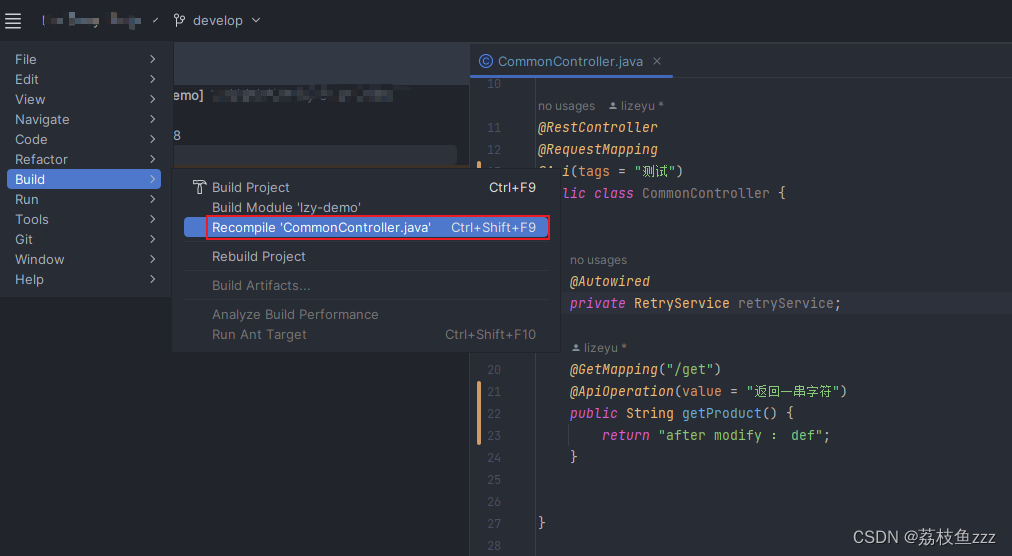This screenshot has height=556, width=1012.
Task: Expand the Window submenu arrow
Action: tap(152, 260)
